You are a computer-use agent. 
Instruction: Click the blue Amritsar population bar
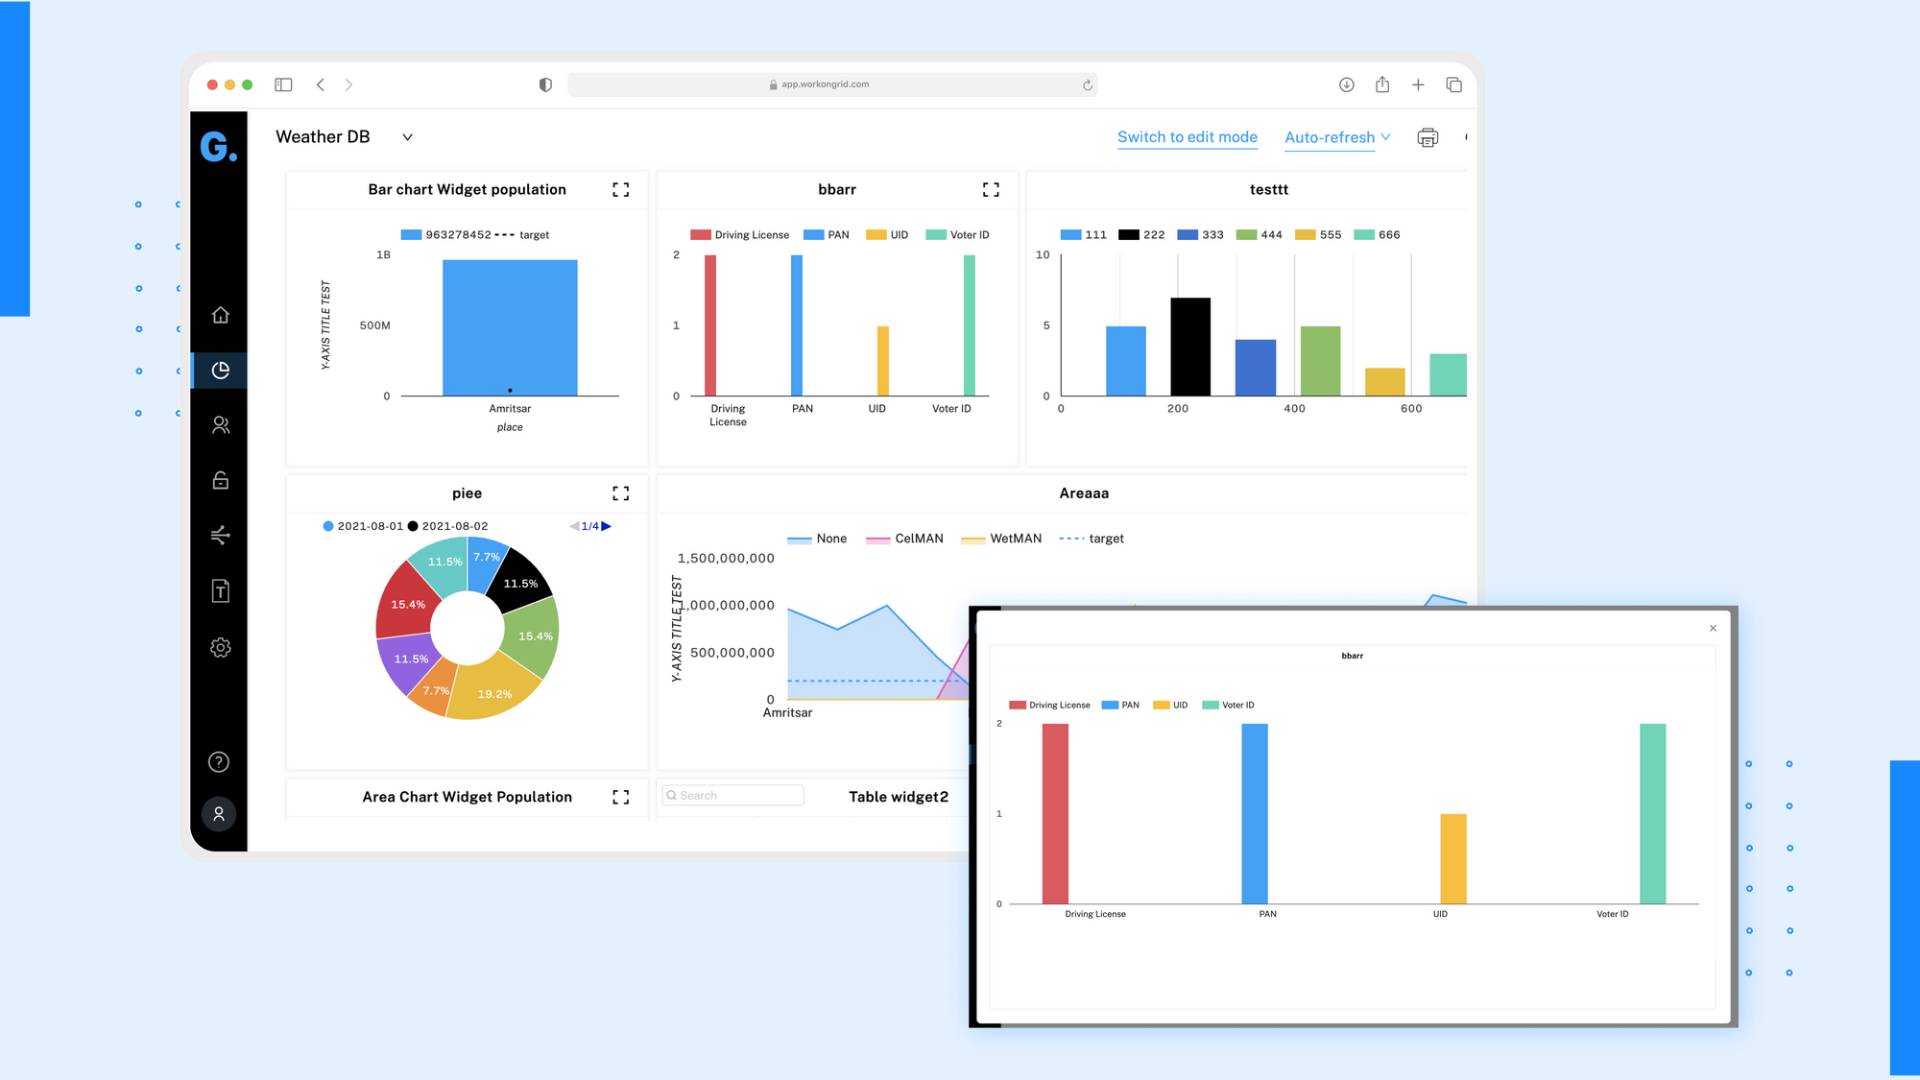click(510, 325)
